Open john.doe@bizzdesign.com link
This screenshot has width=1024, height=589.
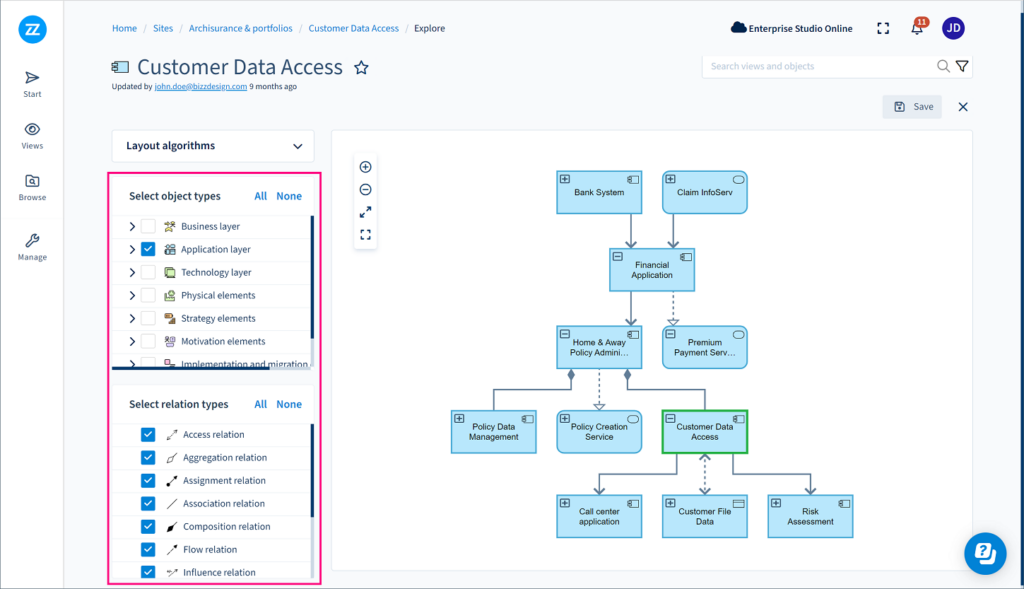(x=200, y=86)
